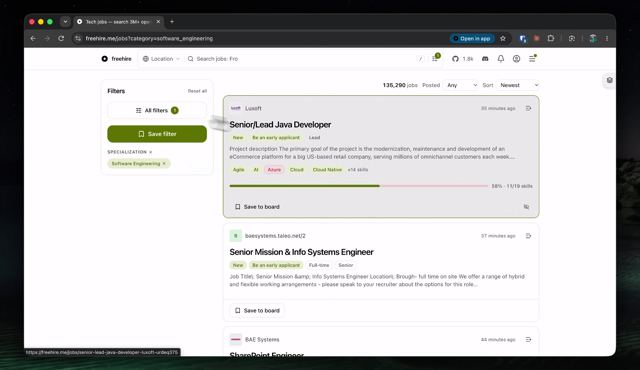The width and height of the screenshot is (640, 370).
Task: Open the header menu icon beside the profile icon
Action: (532, 58)
